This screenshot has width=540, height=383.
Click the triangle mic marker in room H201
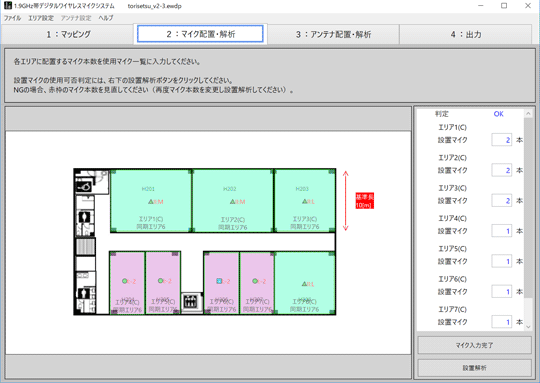tap(151, 201)
